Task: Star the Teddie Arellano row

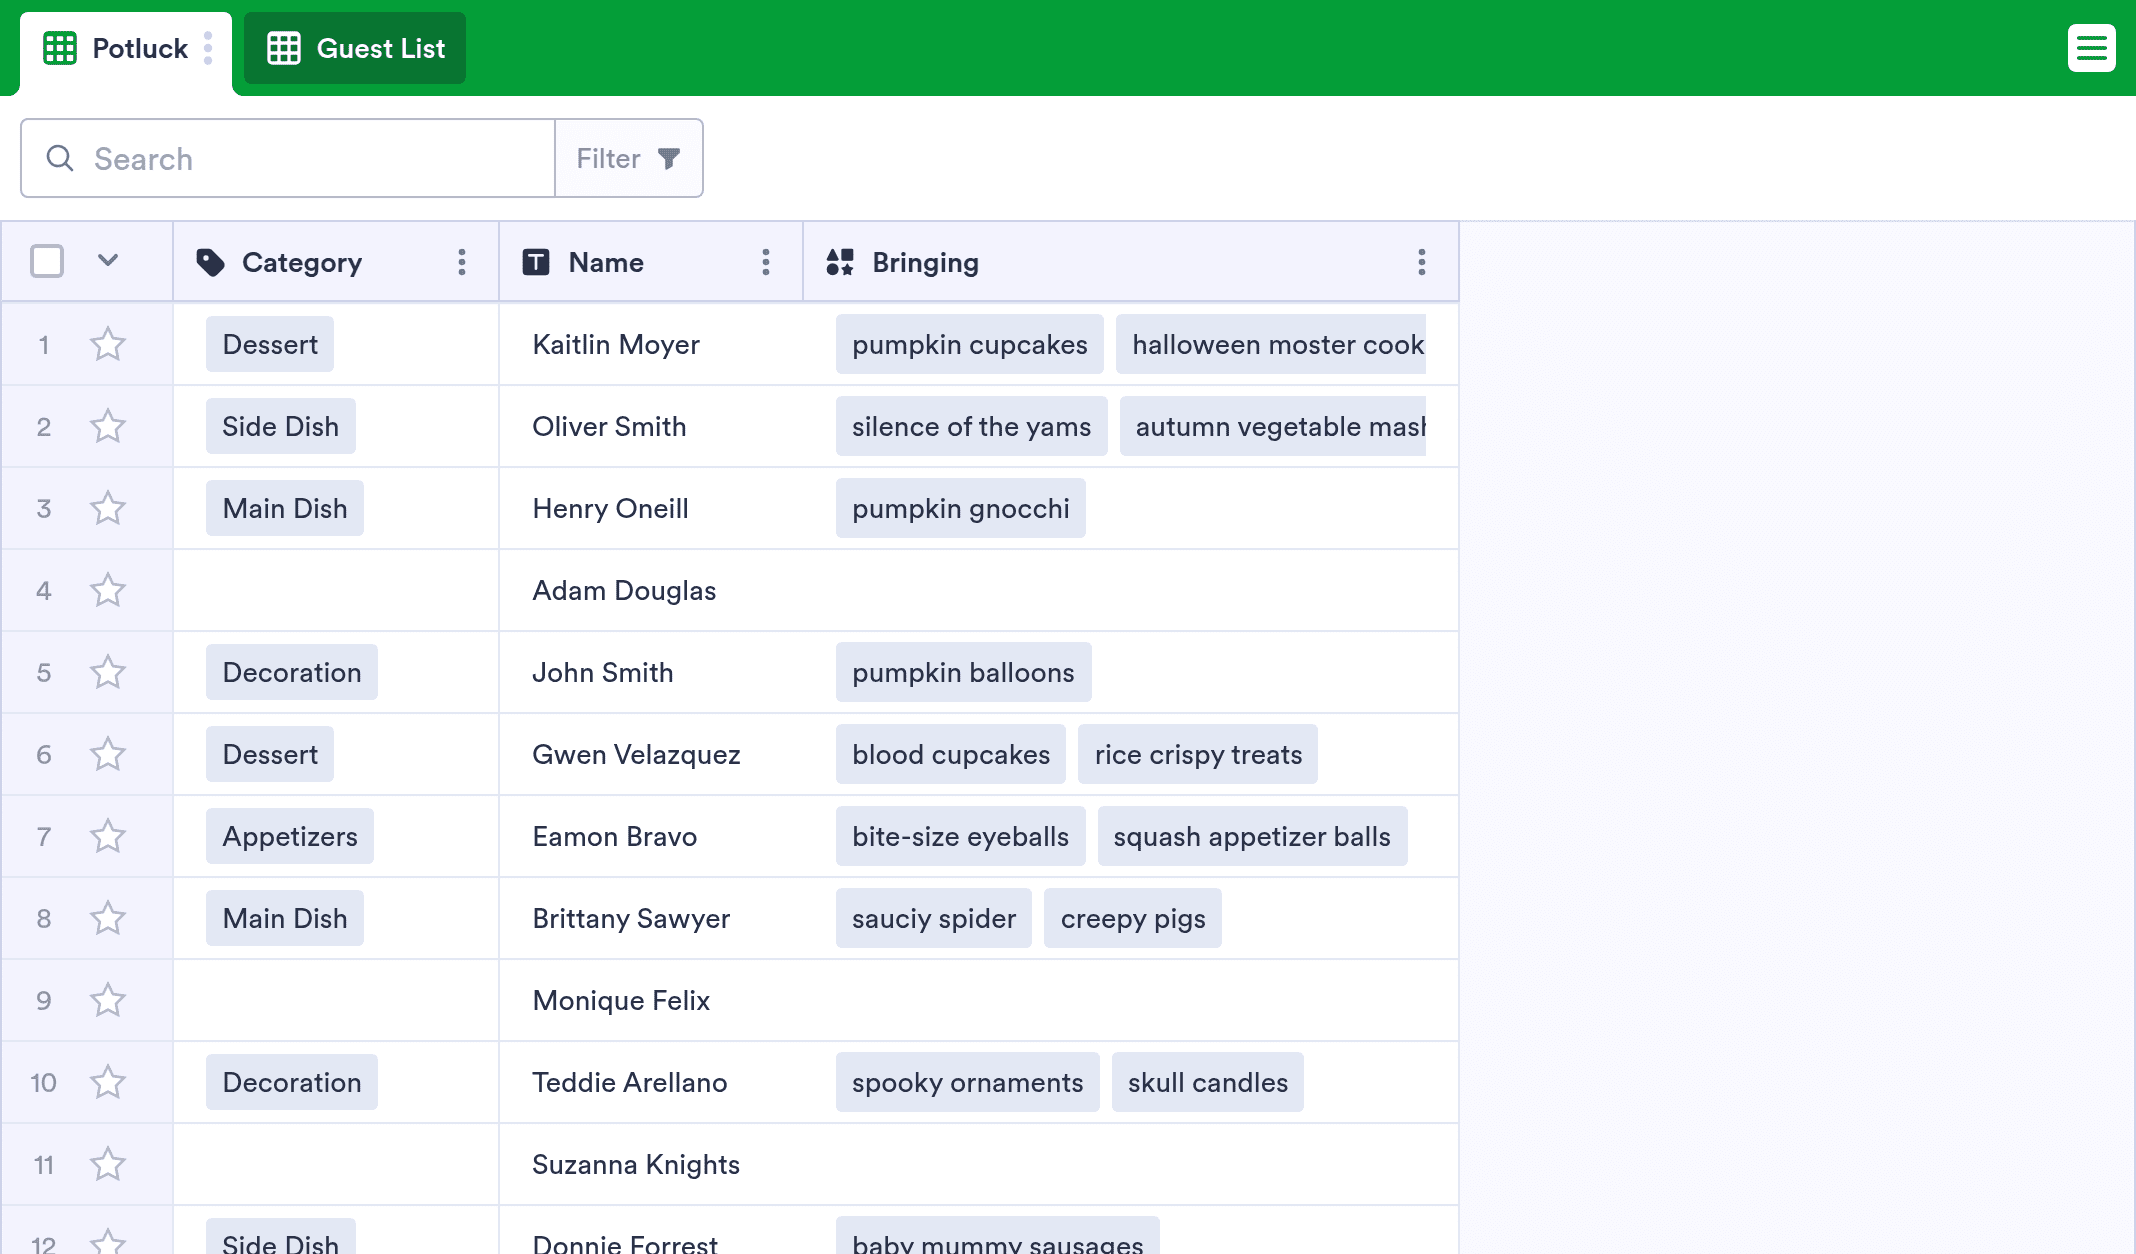Action: 108,1082
